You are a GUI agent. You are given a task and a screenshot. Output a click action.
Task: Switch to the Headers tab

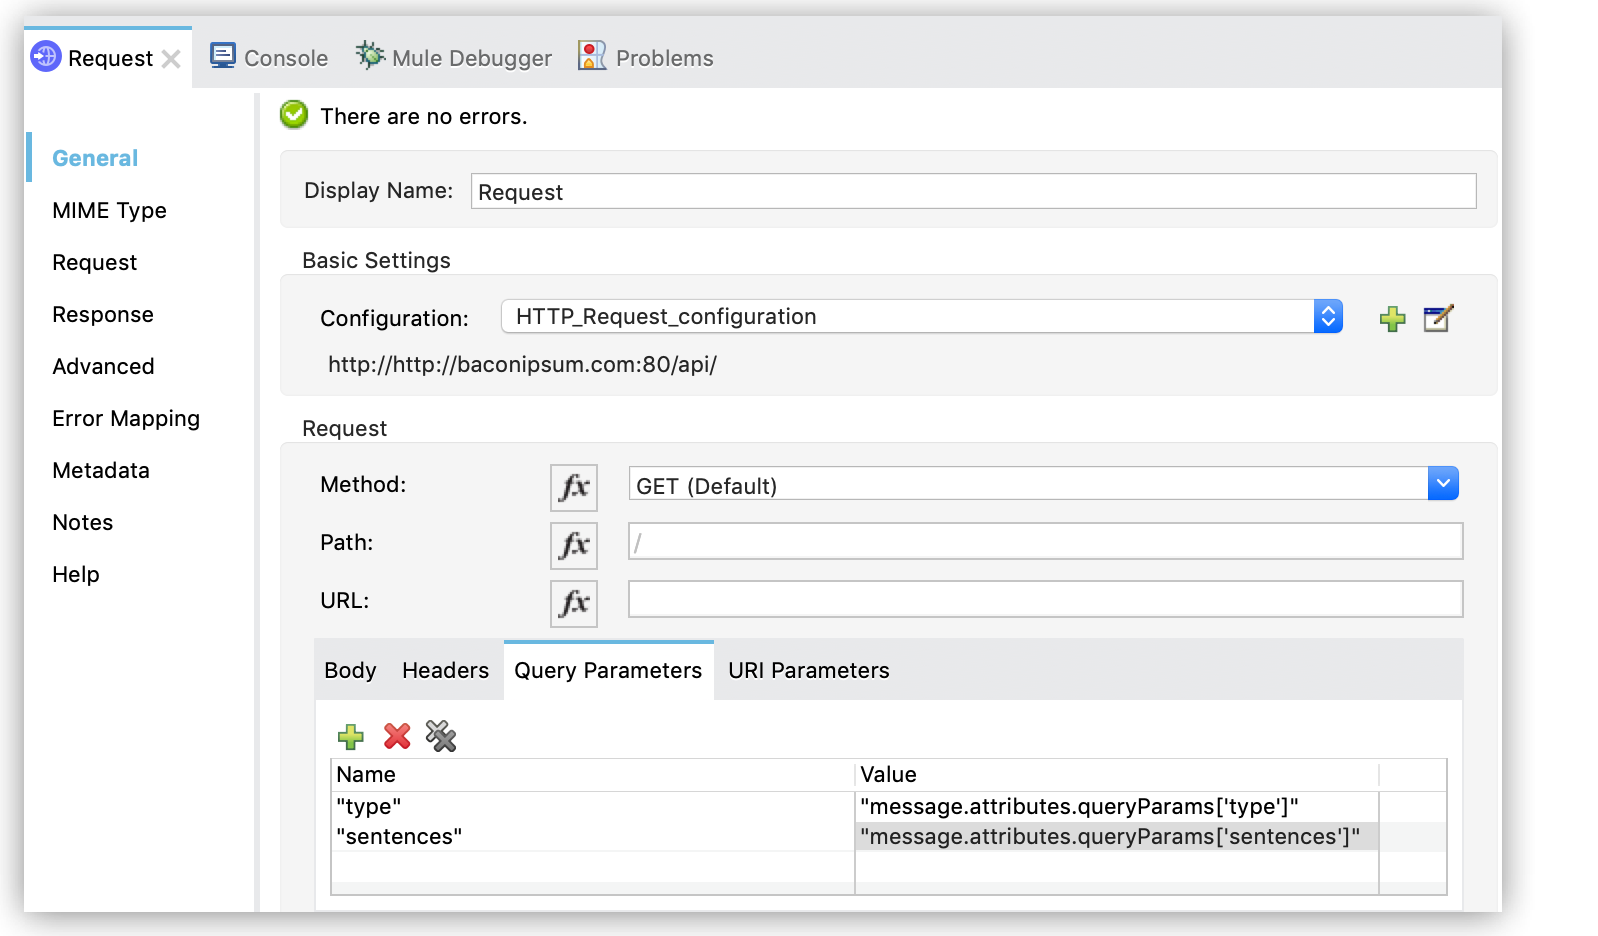(445, 670)
